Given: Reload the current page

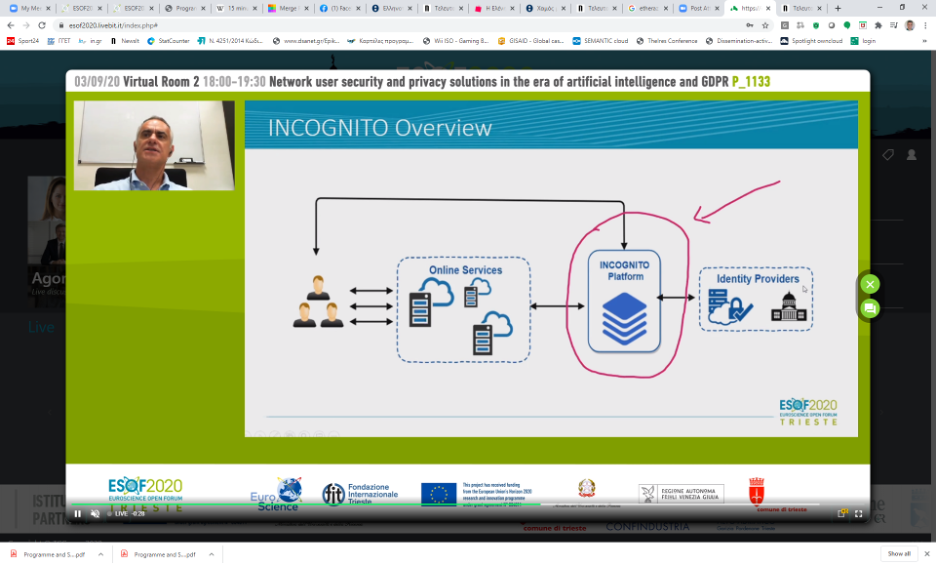Looking at the screenshot, I should click(x=42, y=25).
